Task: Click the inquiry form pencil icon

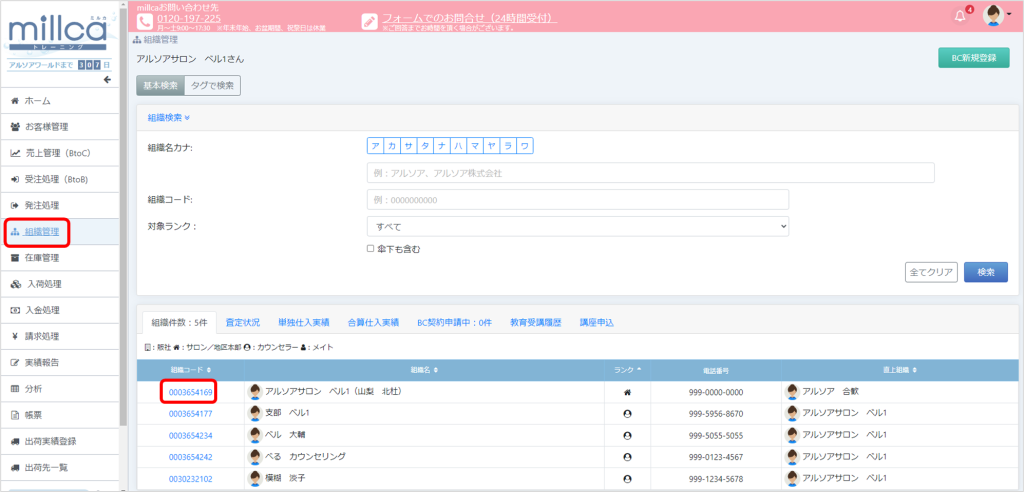Action: coord(370,20)
